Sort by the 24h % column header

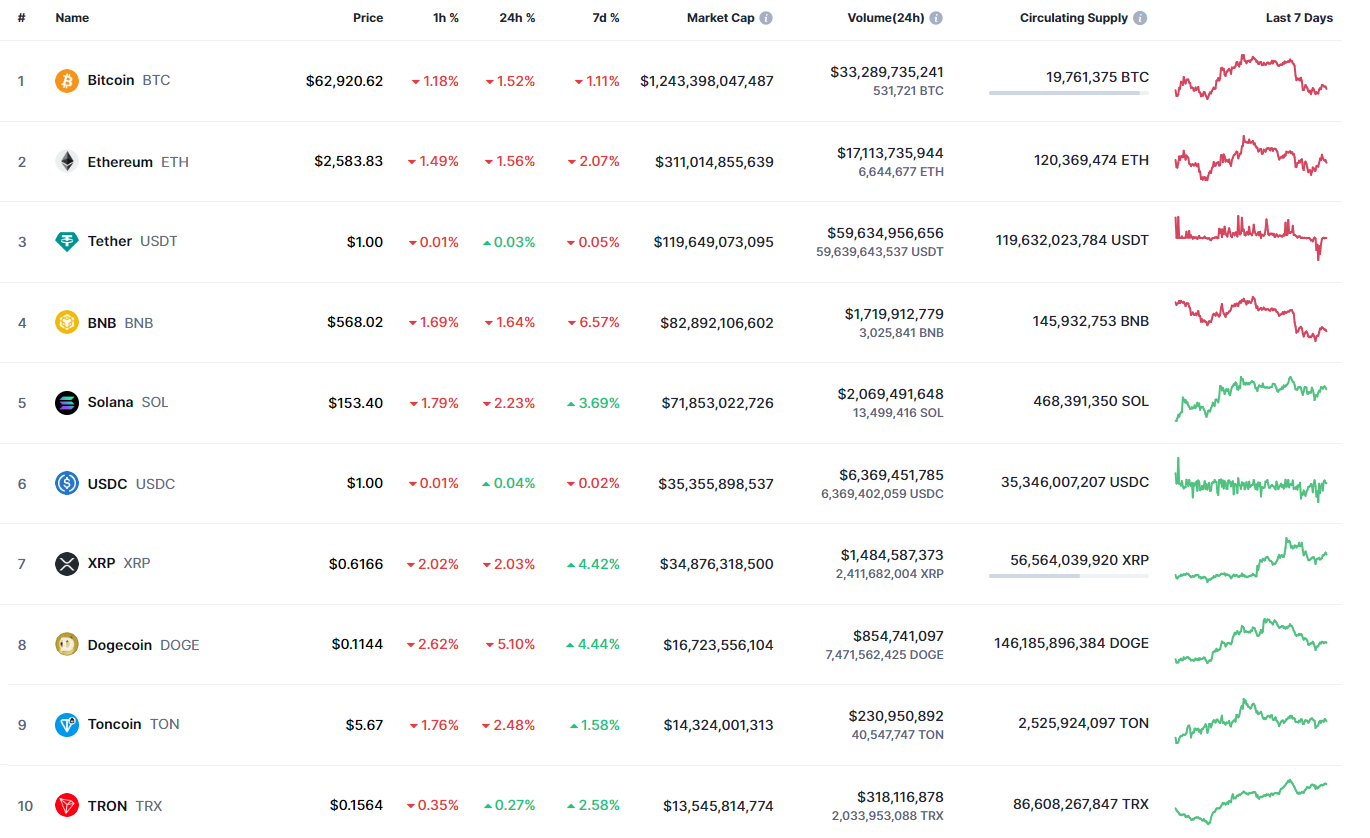517,18
